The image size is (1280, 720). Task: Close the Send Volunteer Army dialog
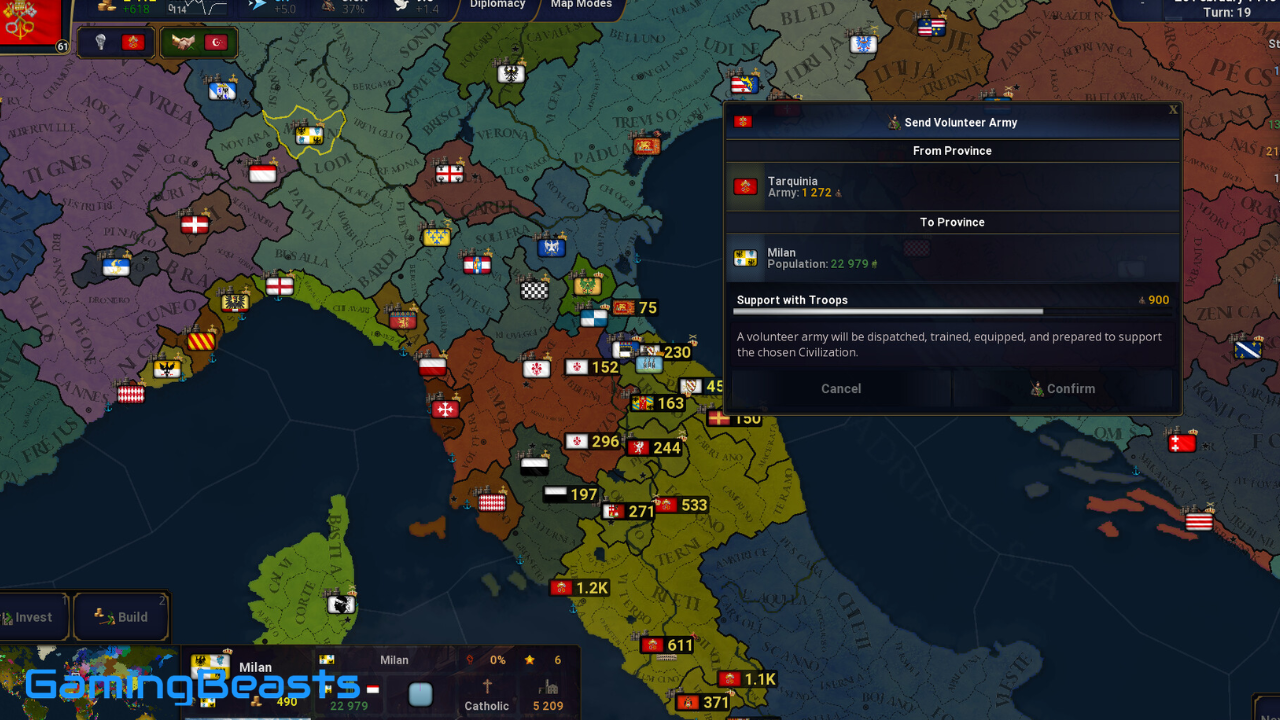click(x=1173, y=110)
